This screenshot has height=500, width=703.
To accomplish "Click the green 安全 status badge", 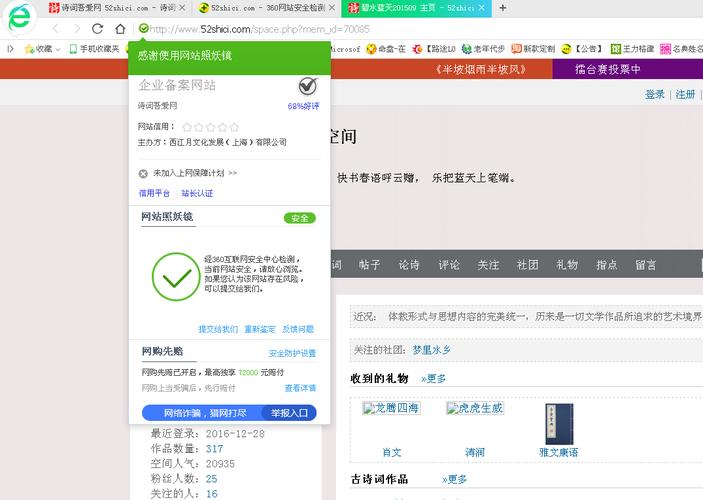I will pyautogui.click(x=299, y=218).
